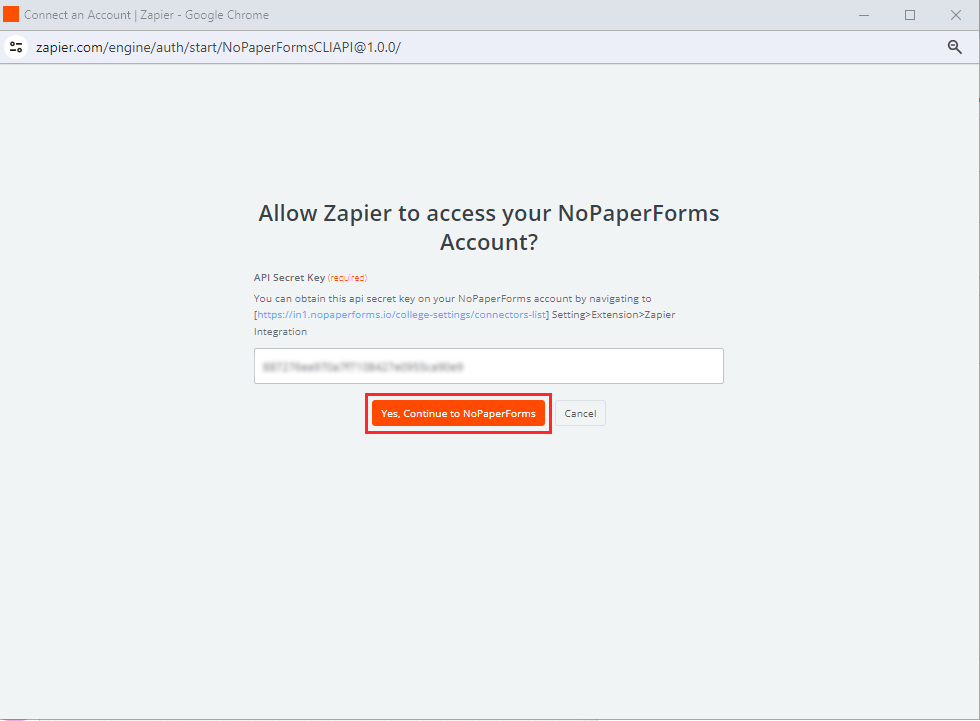The height and width of the screenshot is (721, 980).
Task: Cancel the account connection
Action: coord(580,414)
